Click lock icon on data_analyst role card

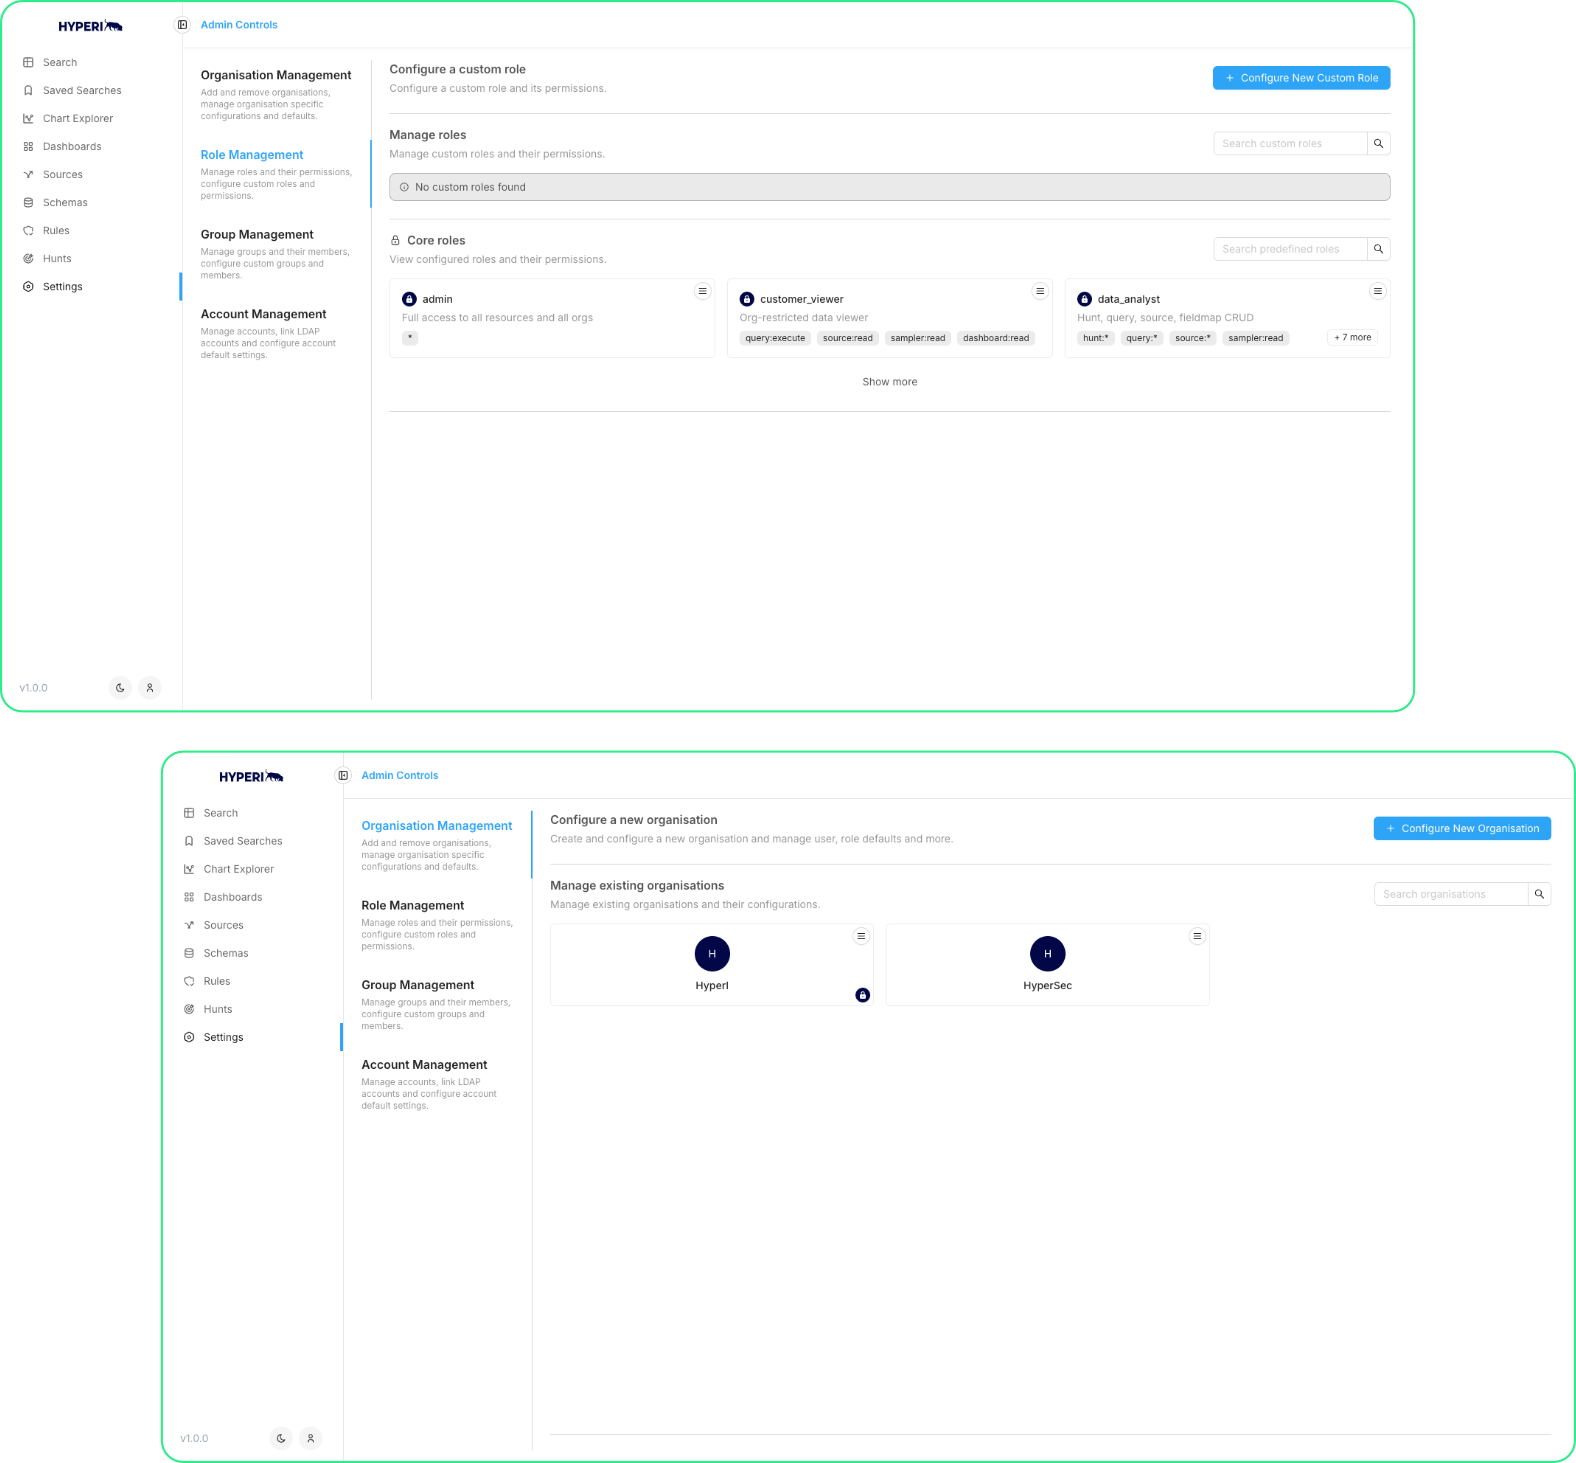point(1084,299)
